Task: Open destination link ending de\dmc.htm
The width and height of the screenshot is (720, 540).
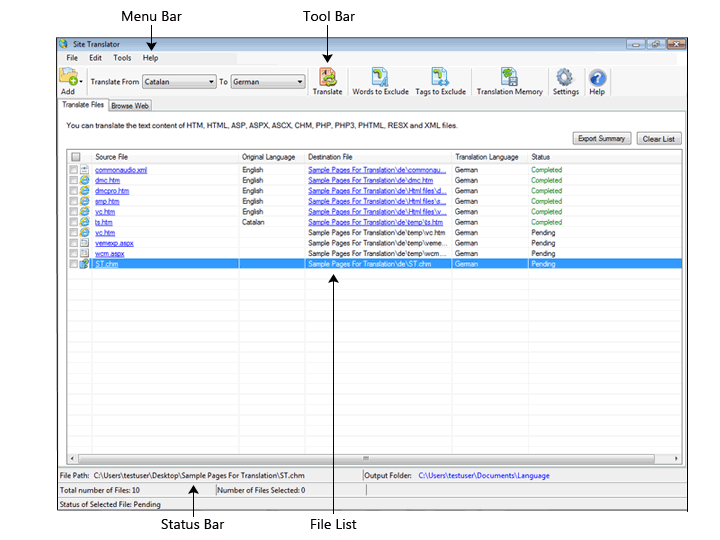Action: [371, 180]
